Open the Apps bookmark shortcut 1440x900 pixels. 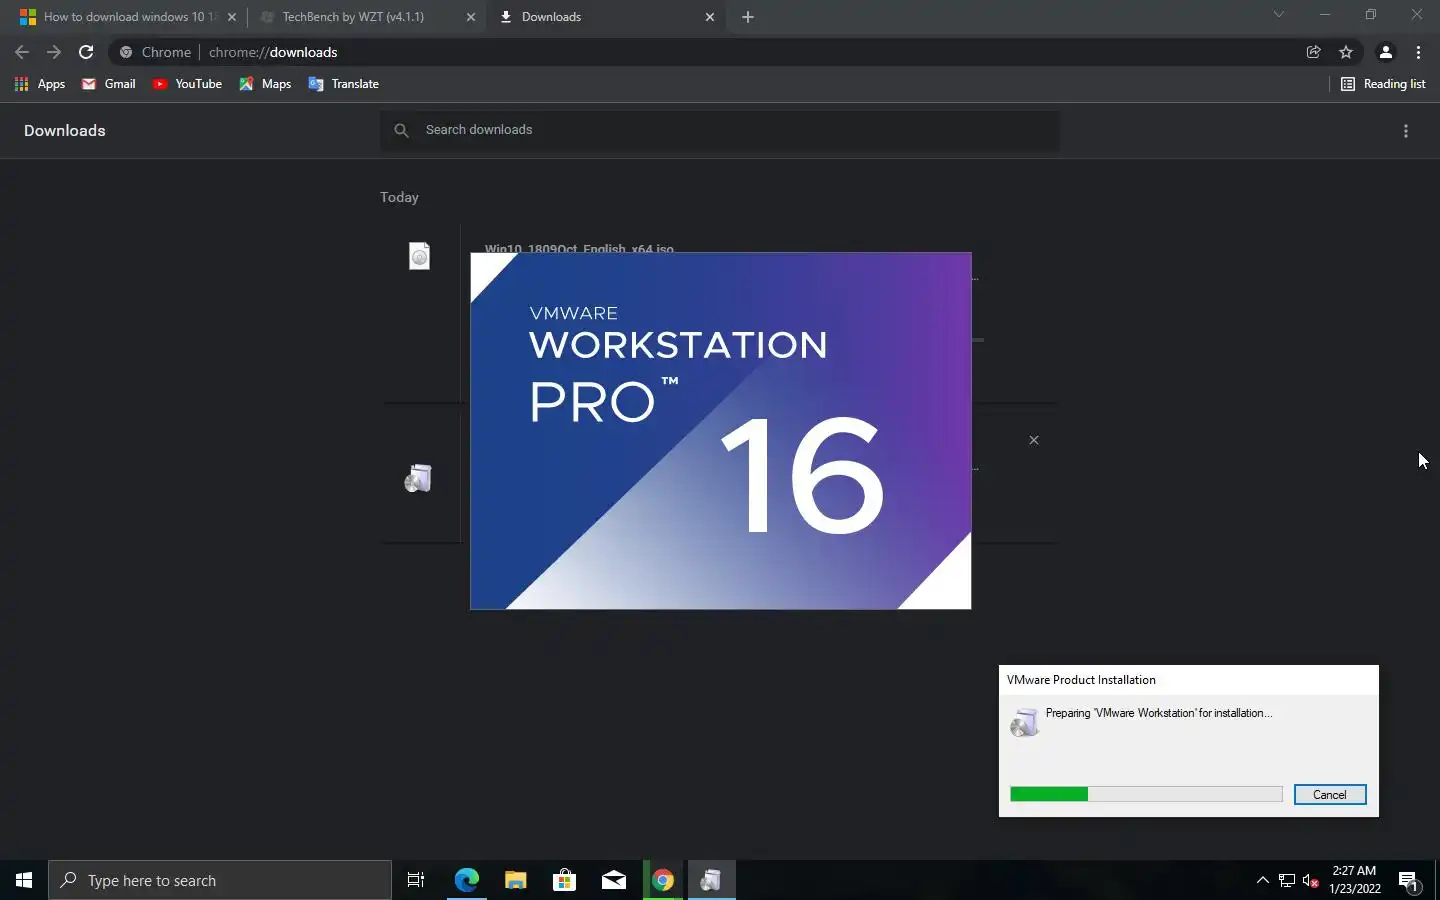click(40, 84)
